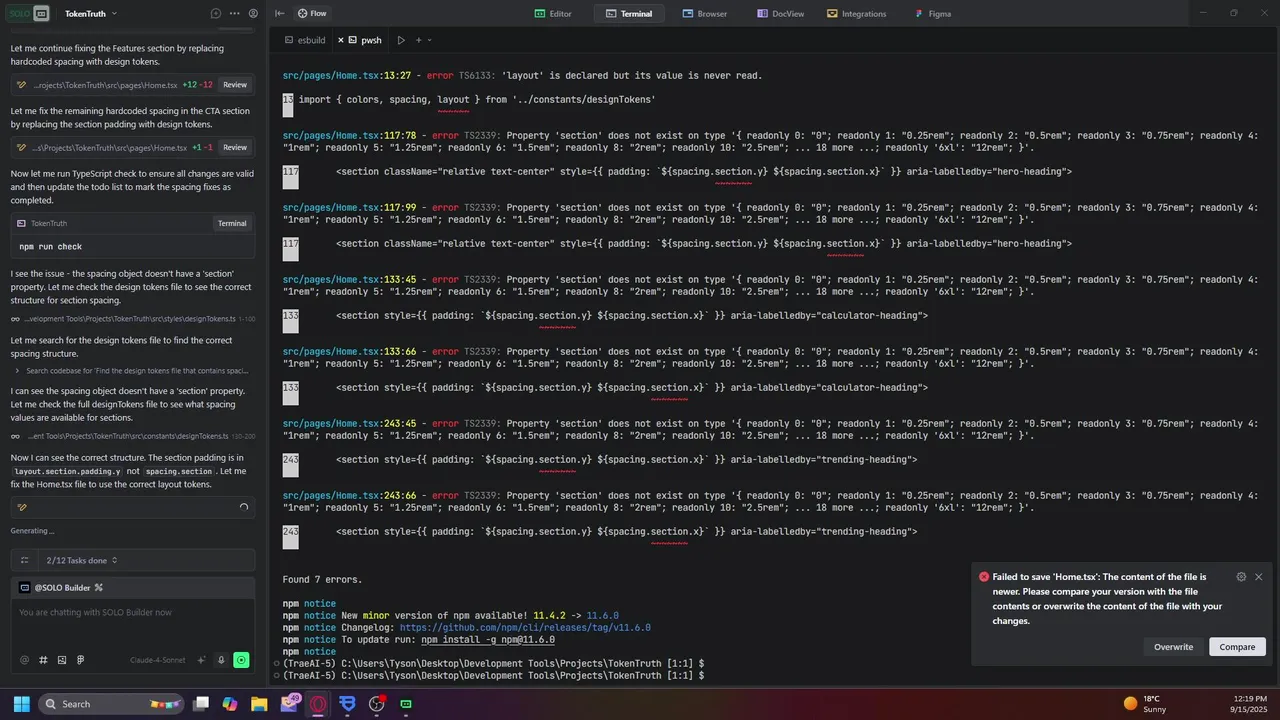The image size is (1280, 720).
Task: Open the Flow view
Action: [313, 13]
